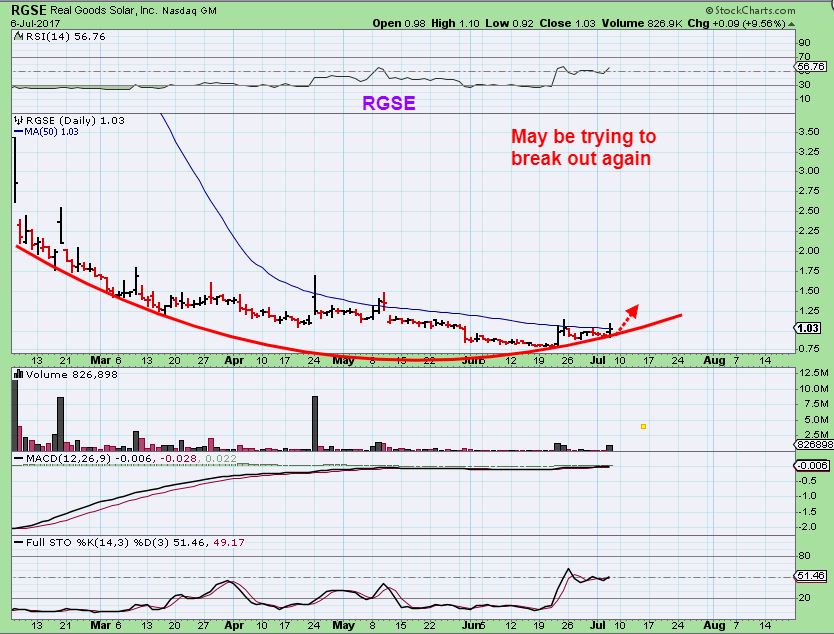Screen dimensions: 834x634
Task: Click the 51.46 stochastic value tag
Action: click(x=811, y=575)
